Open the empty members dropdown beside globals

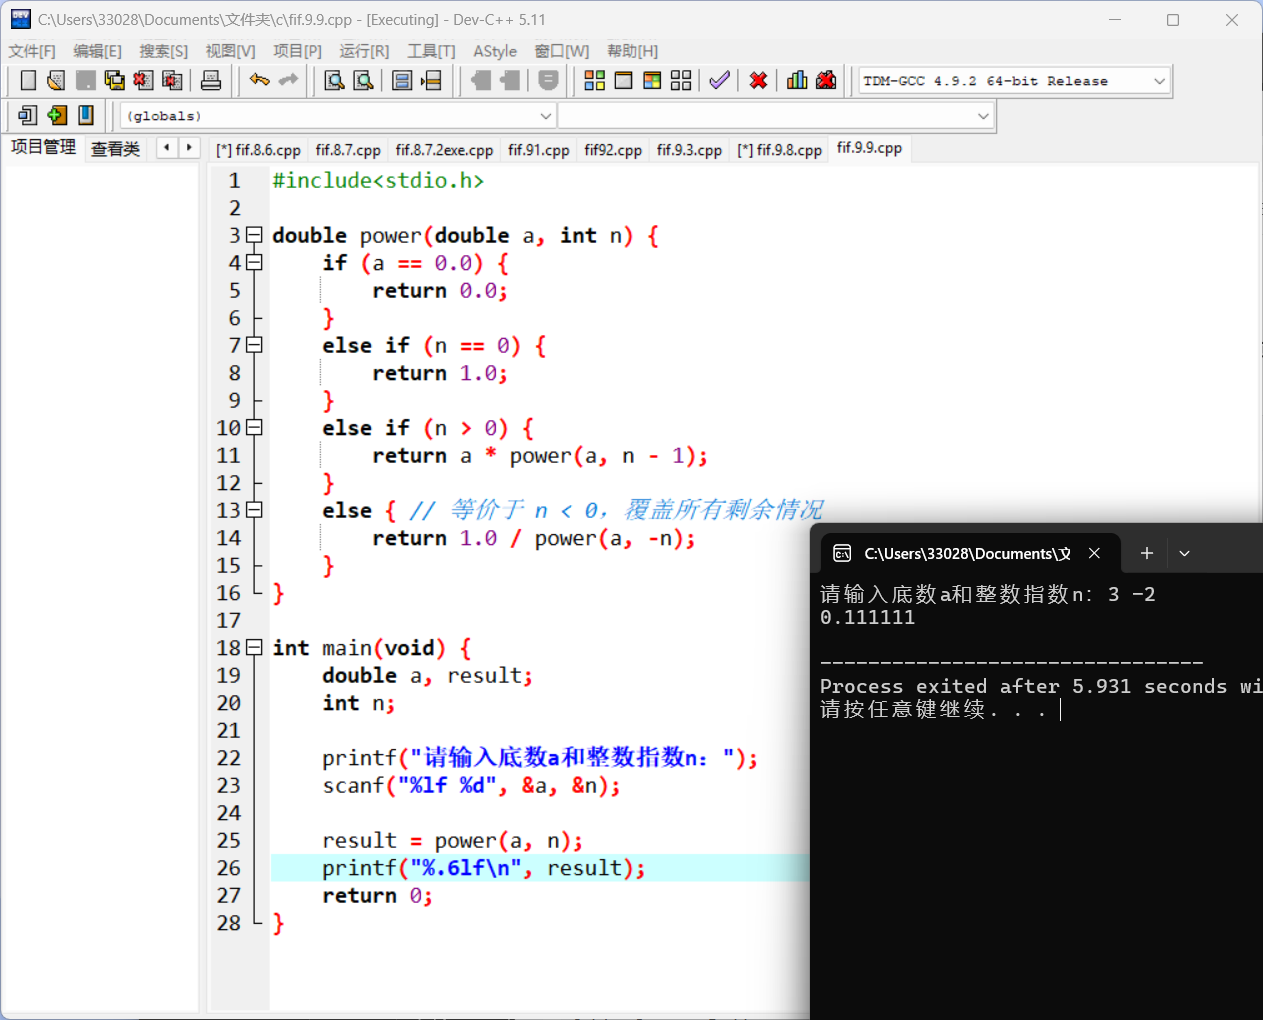tap(983, 116)
